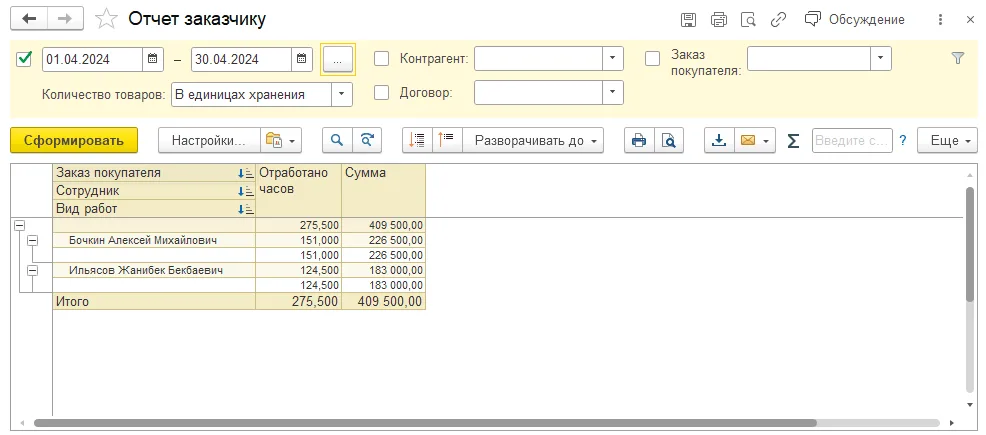Click the Итого total row label
The height and width of the screenshot is (435, 986).
[72, 302]
